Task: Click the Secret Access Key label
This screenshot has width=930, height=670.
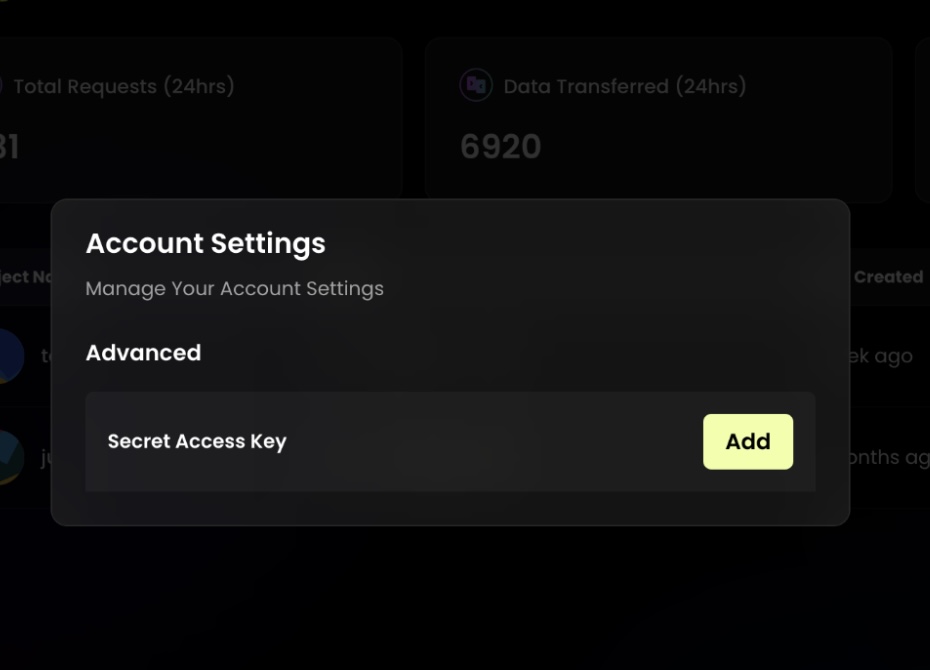Action: 197,442
